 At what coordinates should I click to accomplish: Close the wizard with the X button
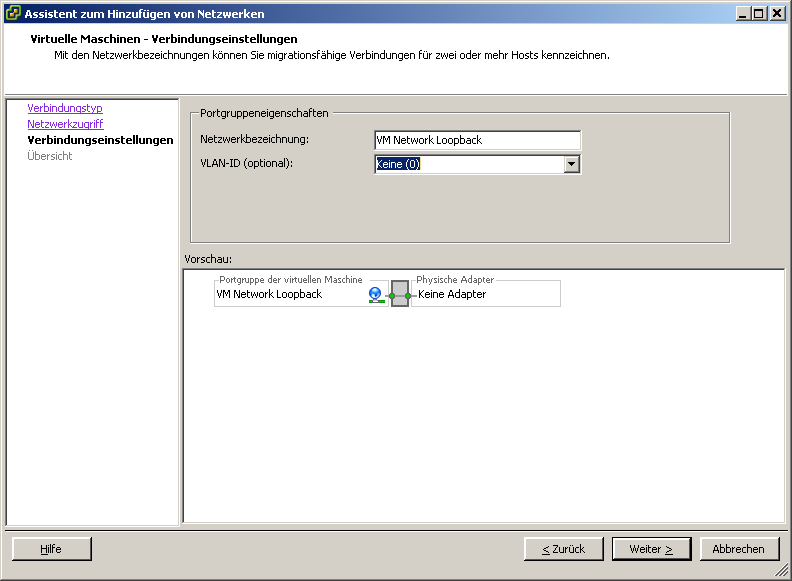coord(777,13)
